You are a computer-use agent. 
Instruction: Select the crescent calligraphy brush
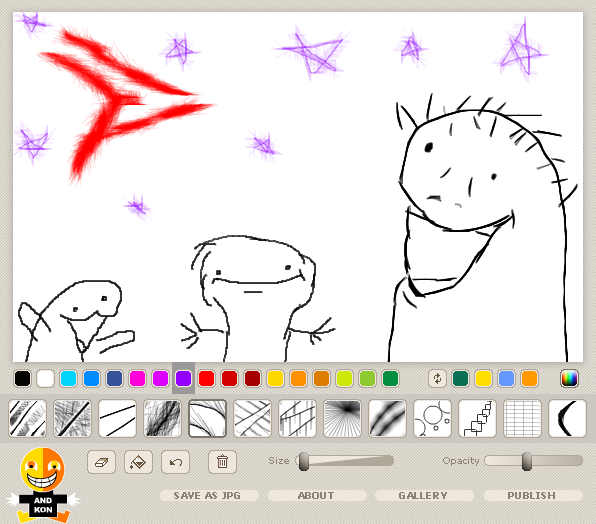567,418
